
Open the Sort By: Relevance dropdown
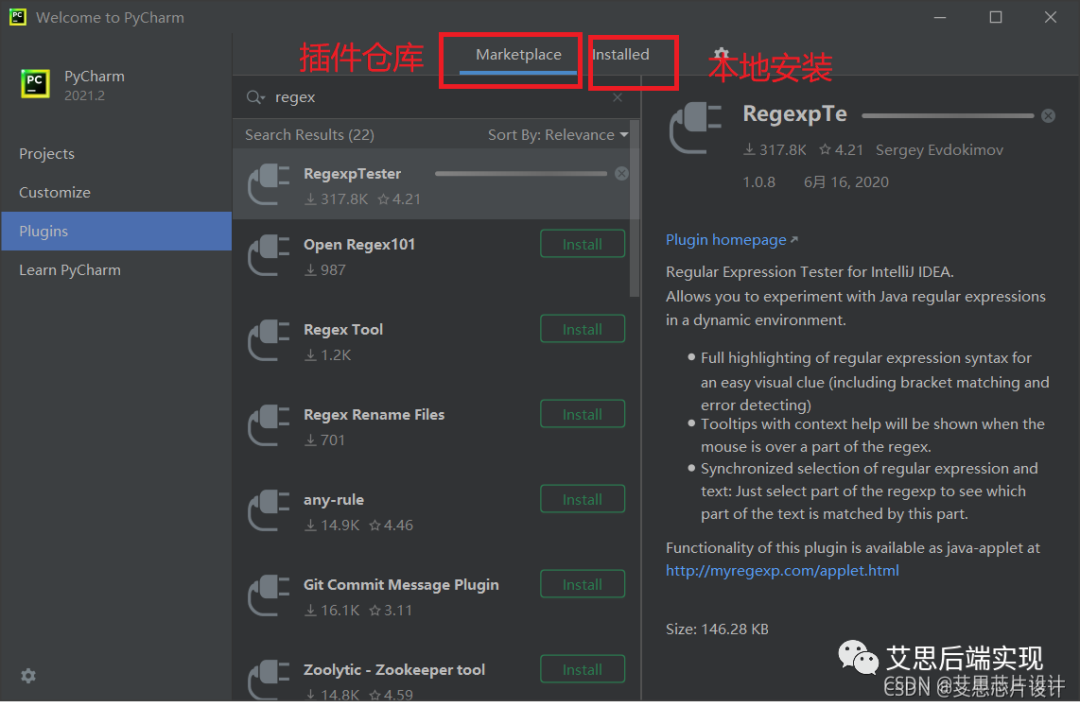click(557, 135)
